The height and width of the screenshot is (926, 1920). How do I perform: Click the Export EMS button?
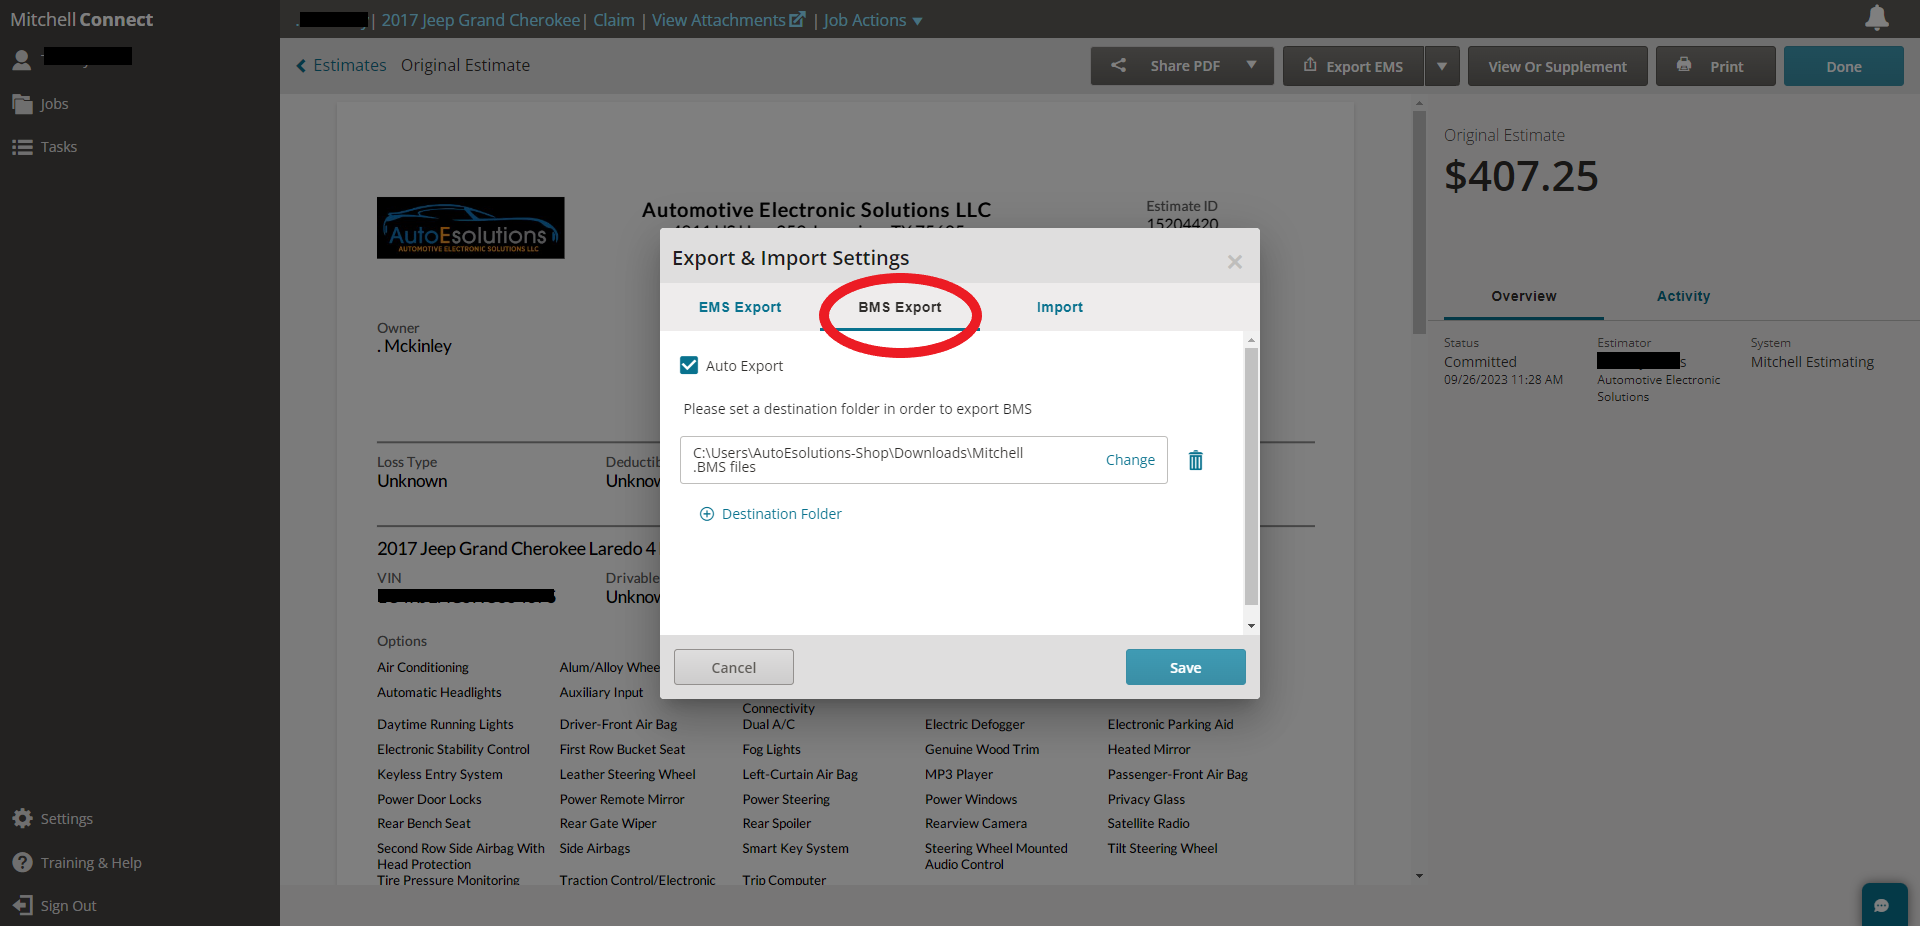click(1353, 66)
